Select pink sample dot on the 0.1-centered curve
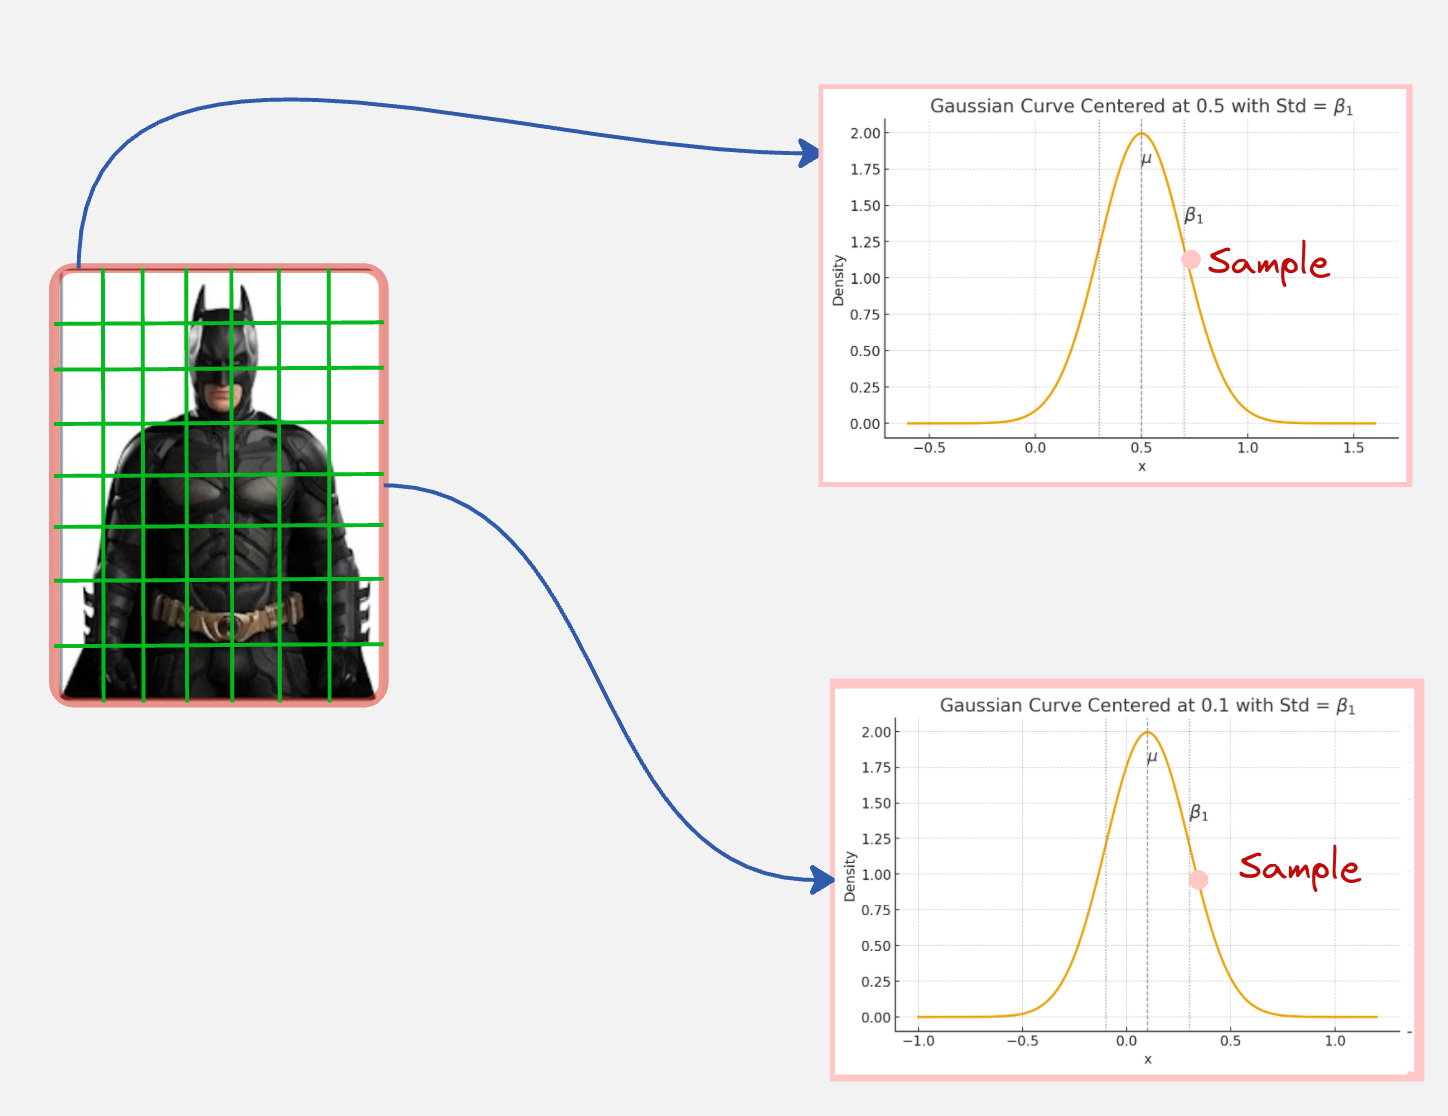1448x1116 pixels. click(x=1198, y=880)
